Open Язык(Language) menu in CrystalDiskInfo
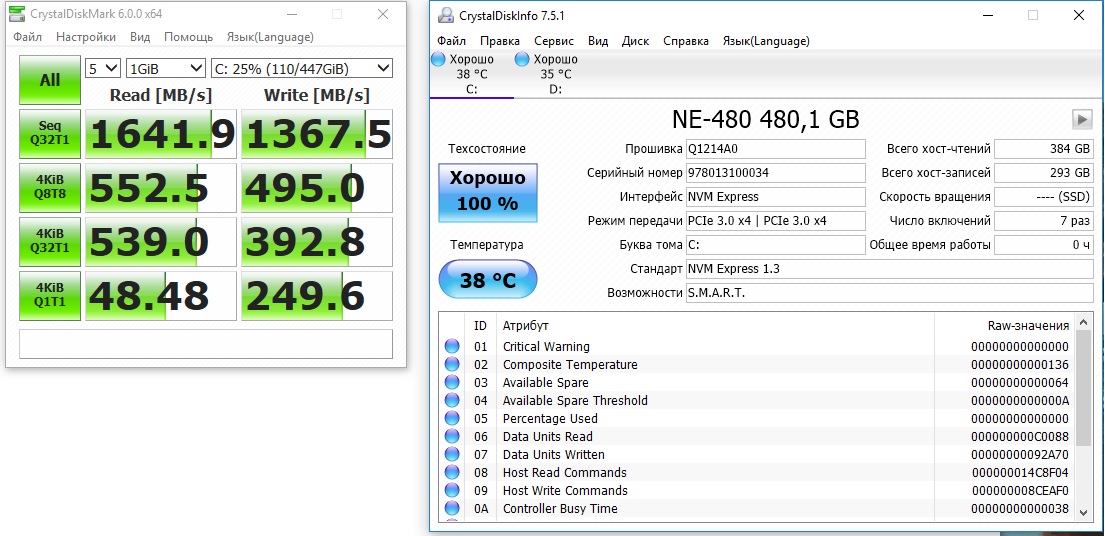 766,41
